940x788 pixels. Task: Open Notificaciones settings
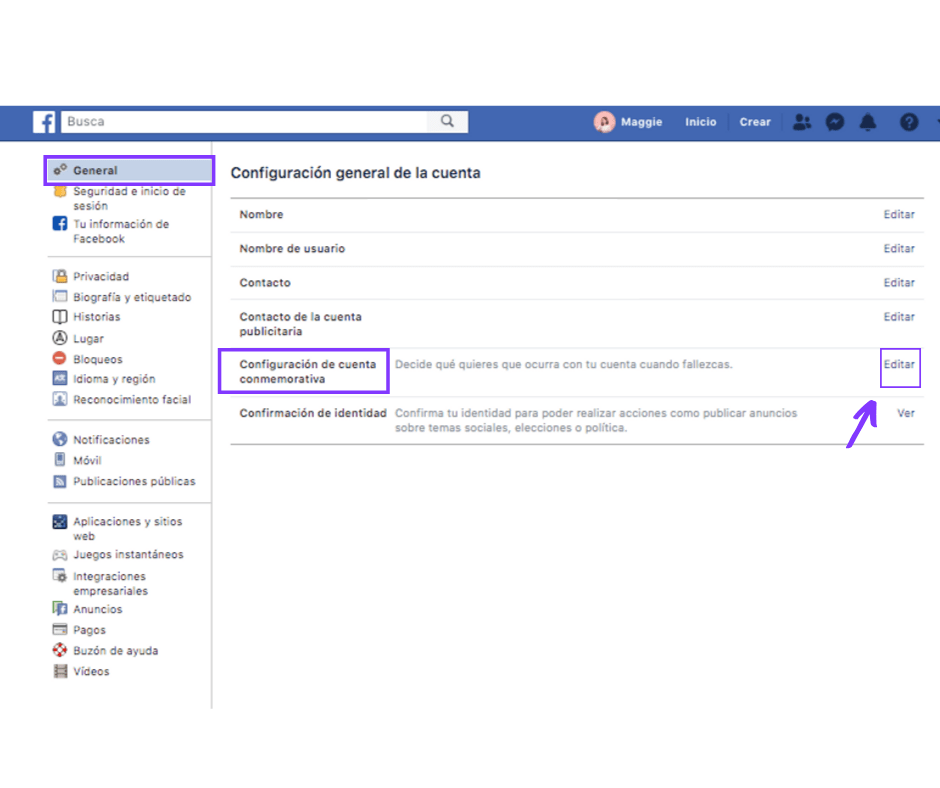click(111, 440)
